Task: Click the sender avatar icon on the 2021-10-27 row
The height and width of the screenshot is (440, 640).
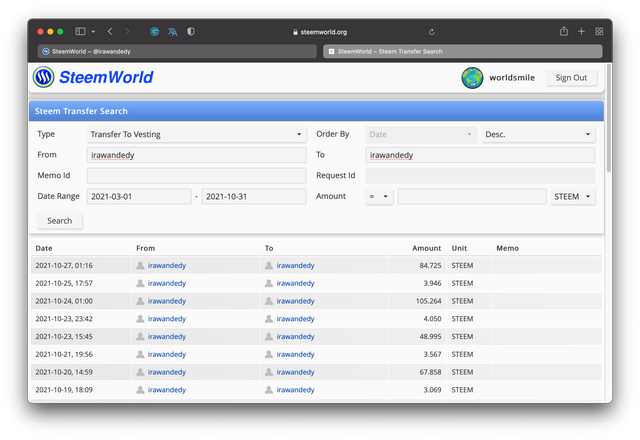Action: tap(140, 266)
